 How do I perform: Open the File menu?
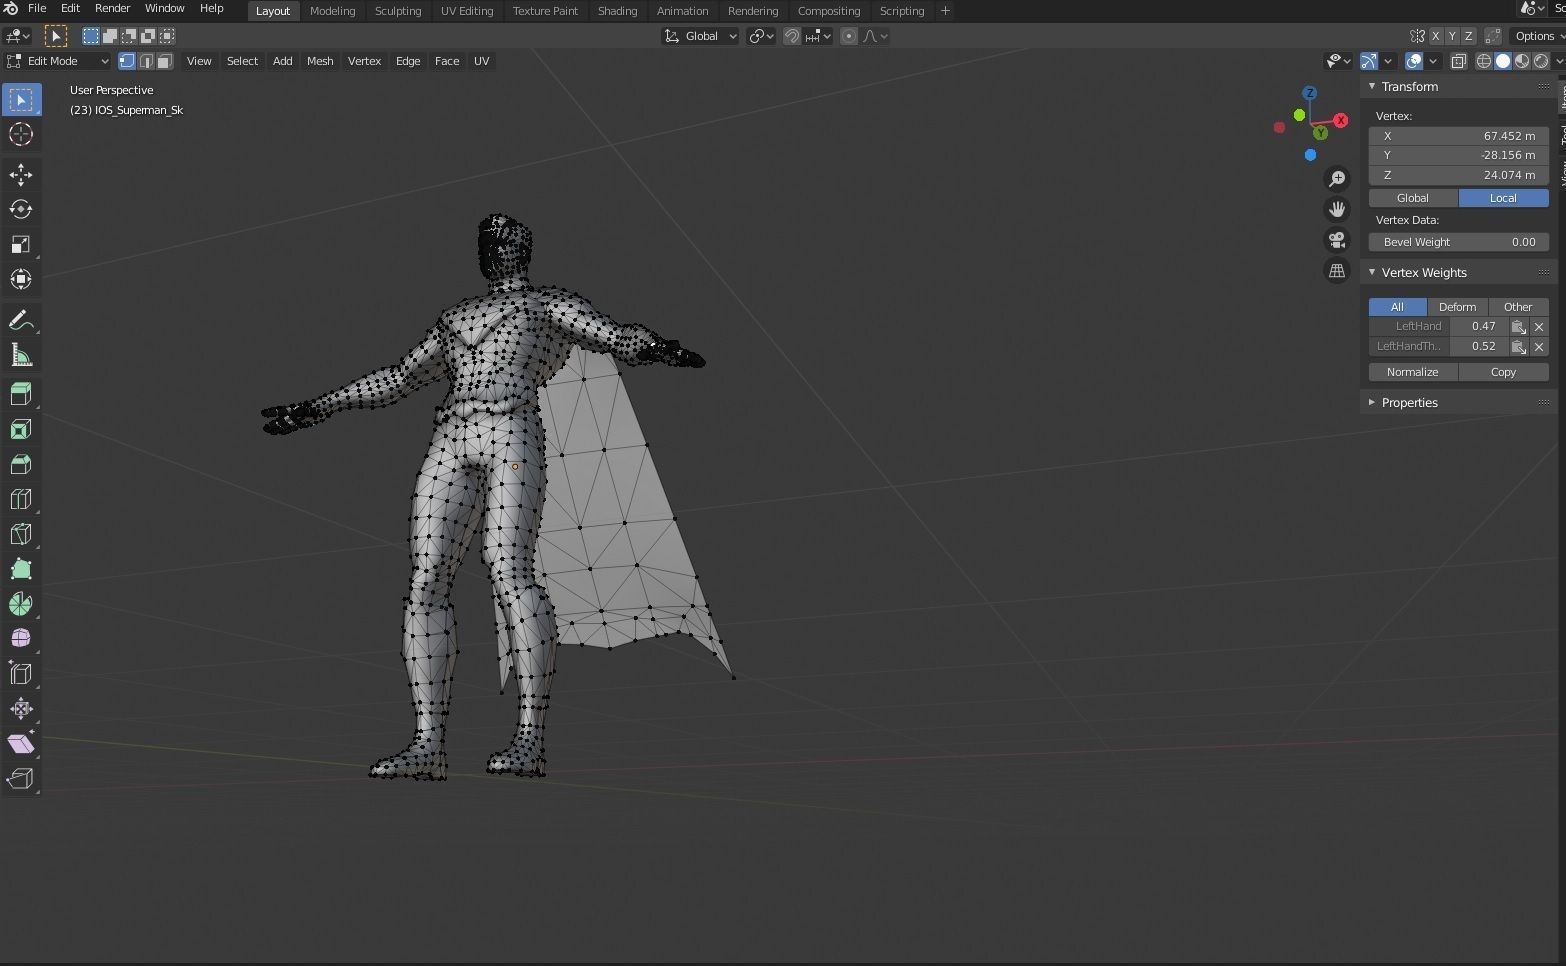click(x=37, y=8)
